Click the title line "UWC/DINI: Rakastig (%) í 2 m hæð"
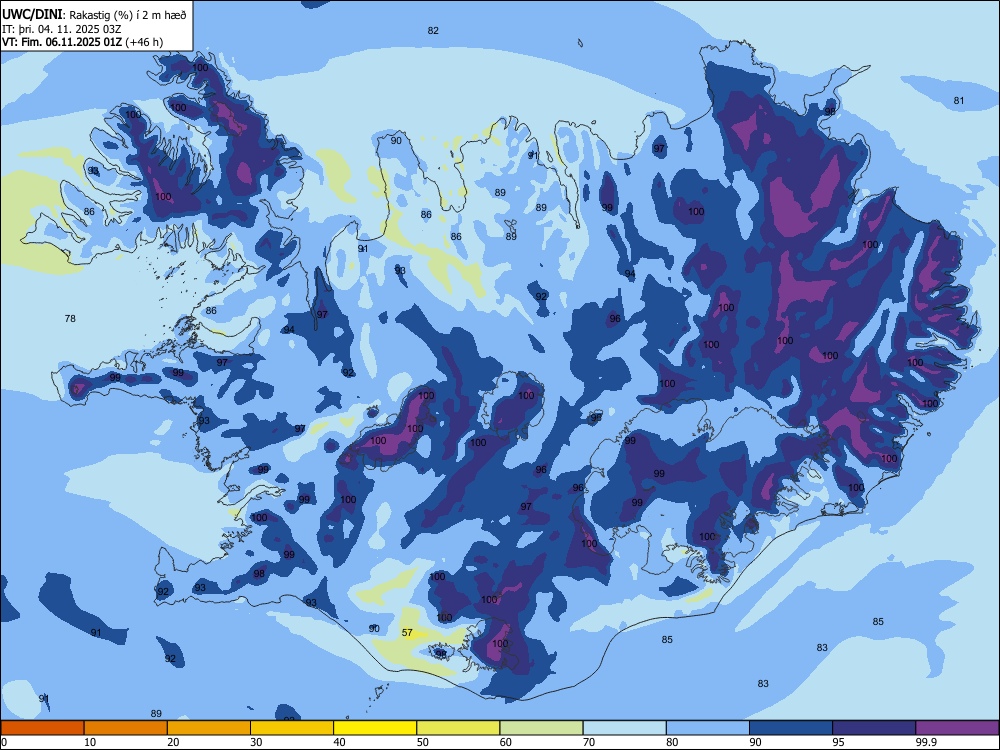This screenshot has width=1000, height=750. [94, 15]
